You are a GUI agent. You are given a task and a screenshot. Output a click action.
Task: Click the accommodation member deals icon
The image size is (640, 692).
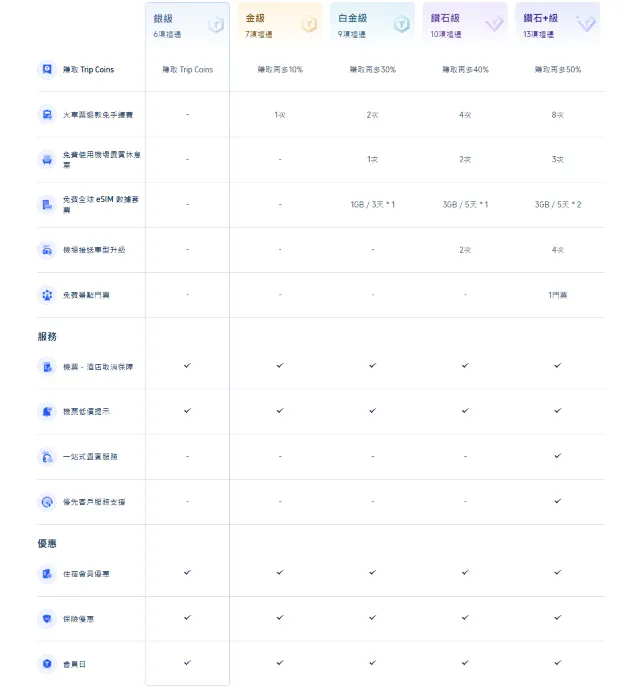coord(47,574)
